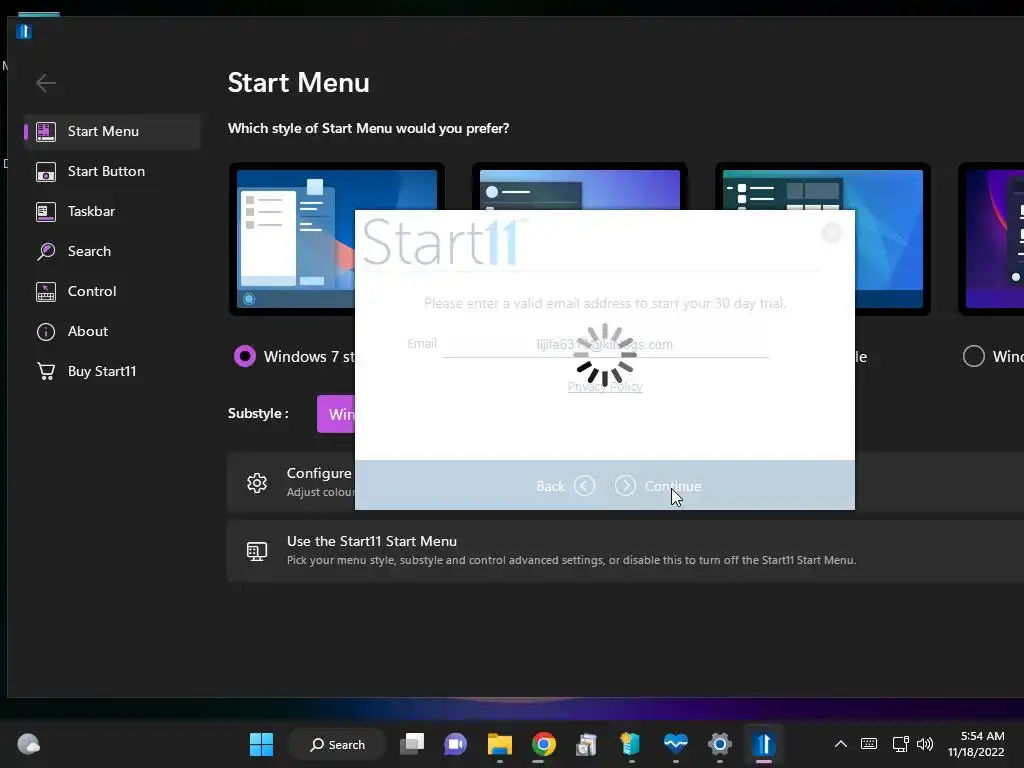Open the clock showing 5:54 AM

point(976,744)
